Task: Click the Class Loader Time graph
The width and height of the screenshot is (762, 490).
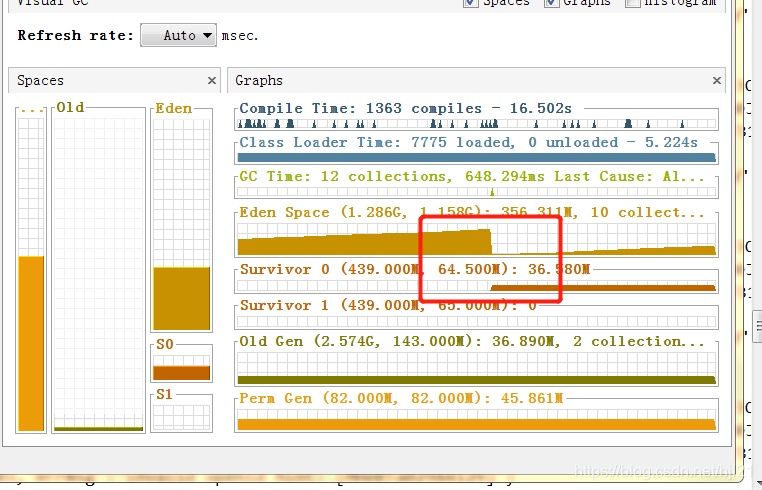Action: point(476,158)
